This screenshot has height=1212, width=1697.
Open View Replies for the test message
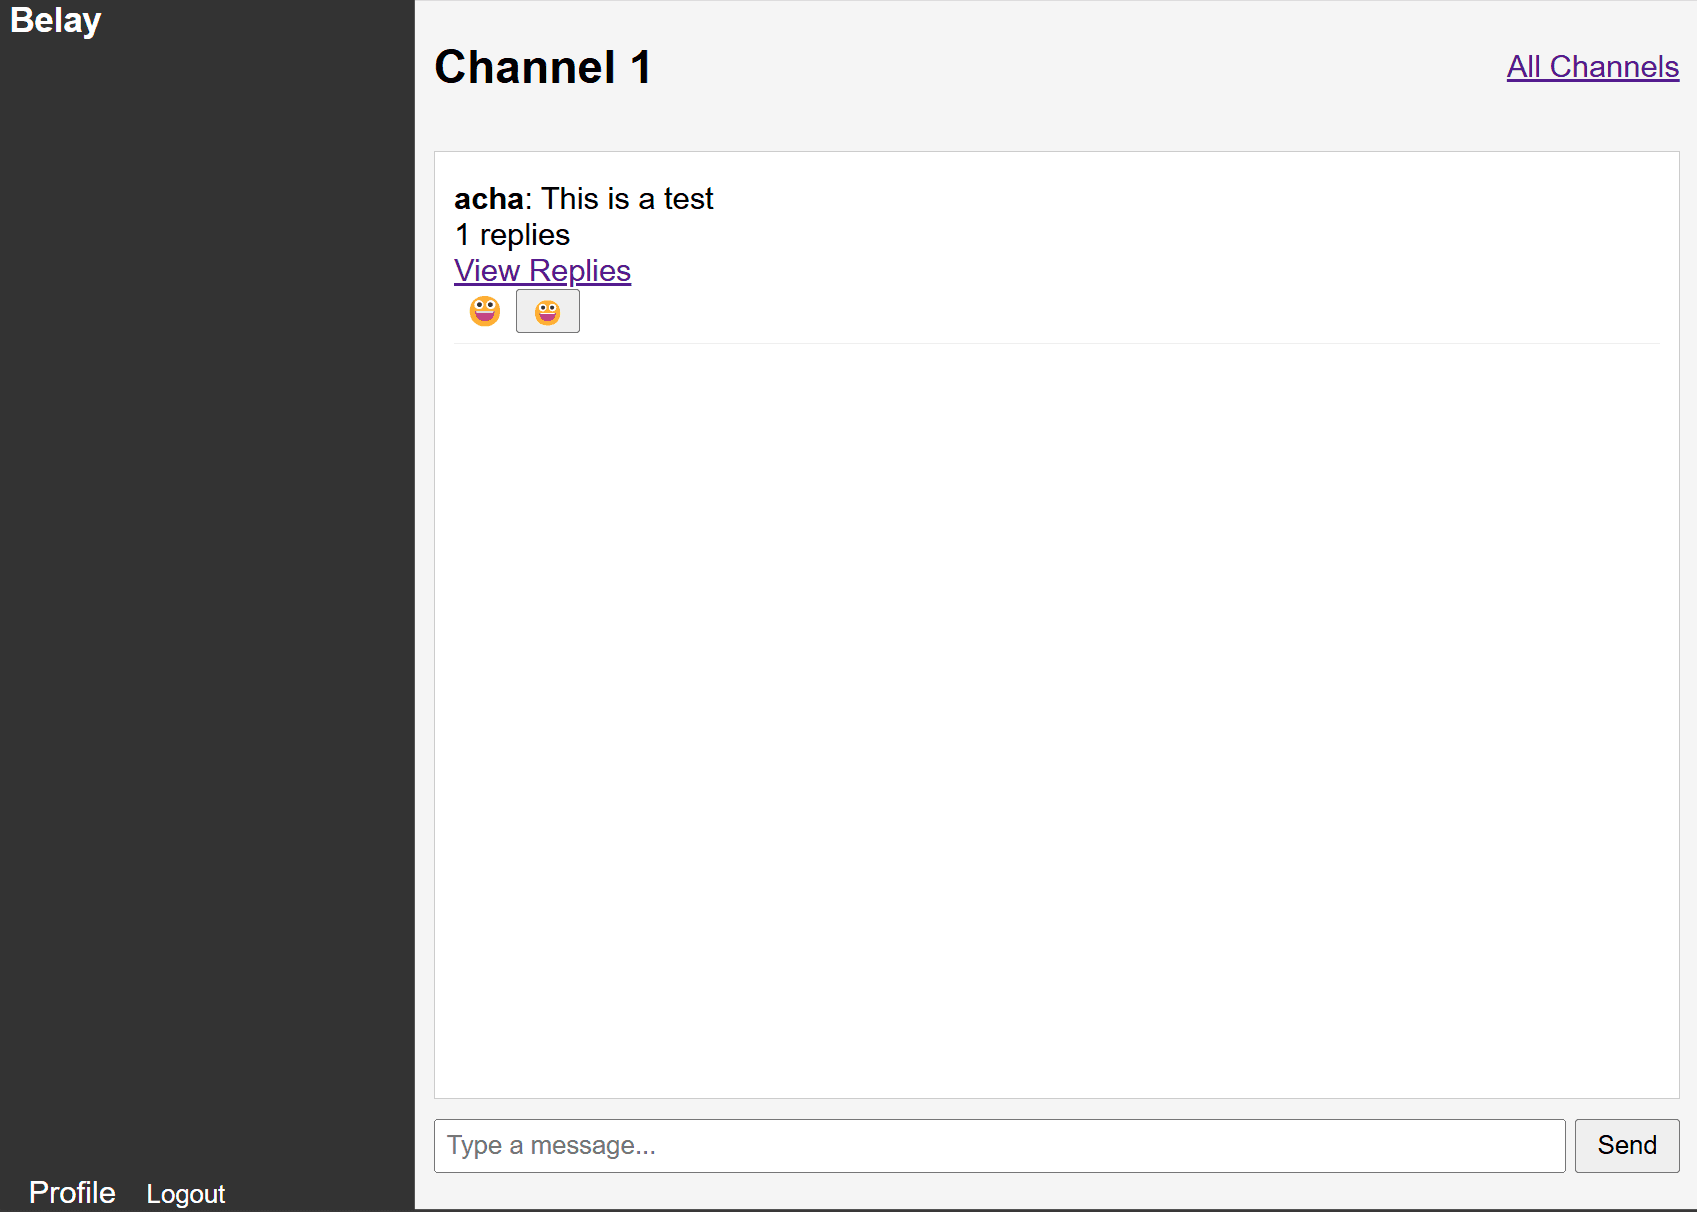pos(542,270)
